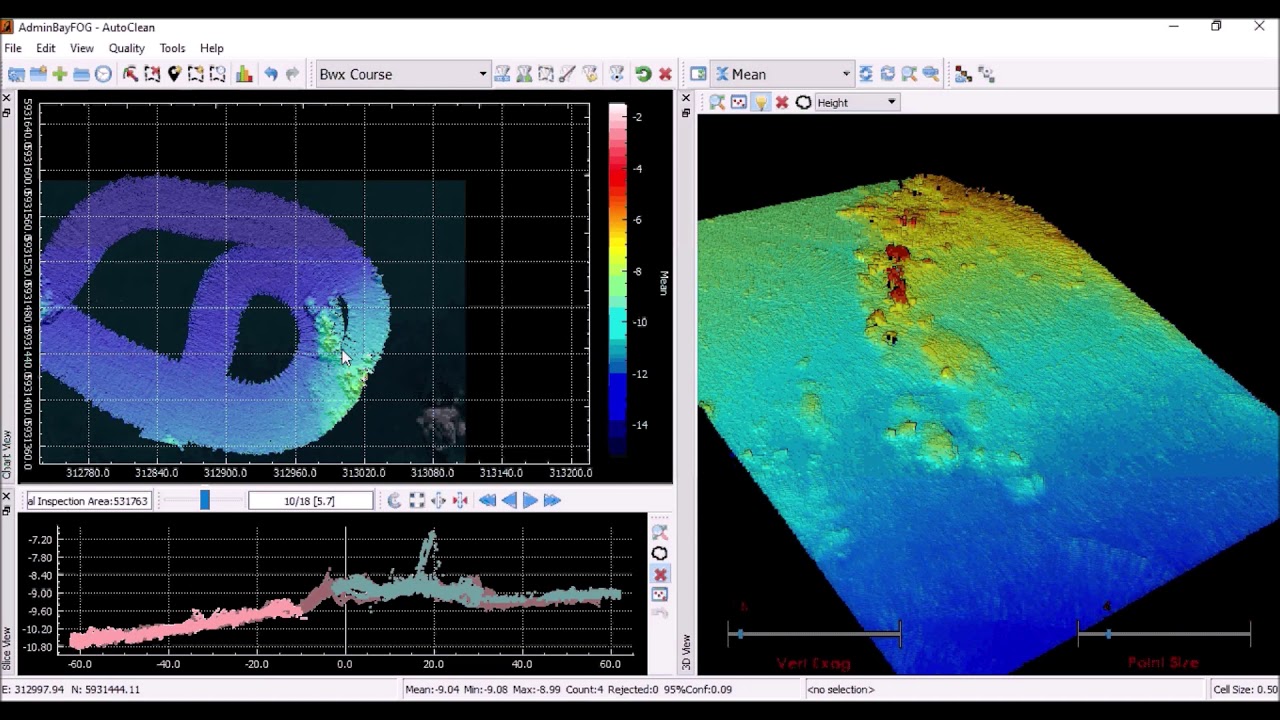The image size is (1280, 720).
Task: Click the grey redo arrow
Action: (292, 74)
